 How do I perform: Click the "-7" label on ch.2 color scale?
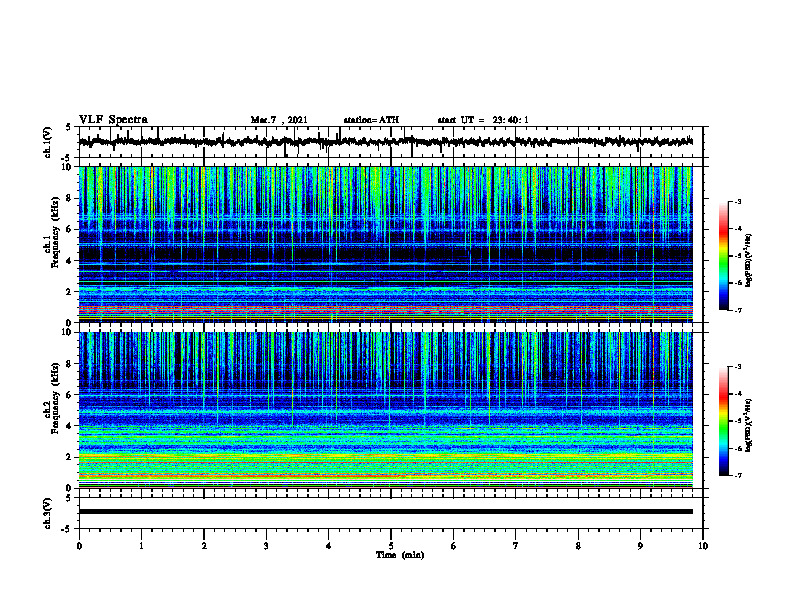coord(738,475)
